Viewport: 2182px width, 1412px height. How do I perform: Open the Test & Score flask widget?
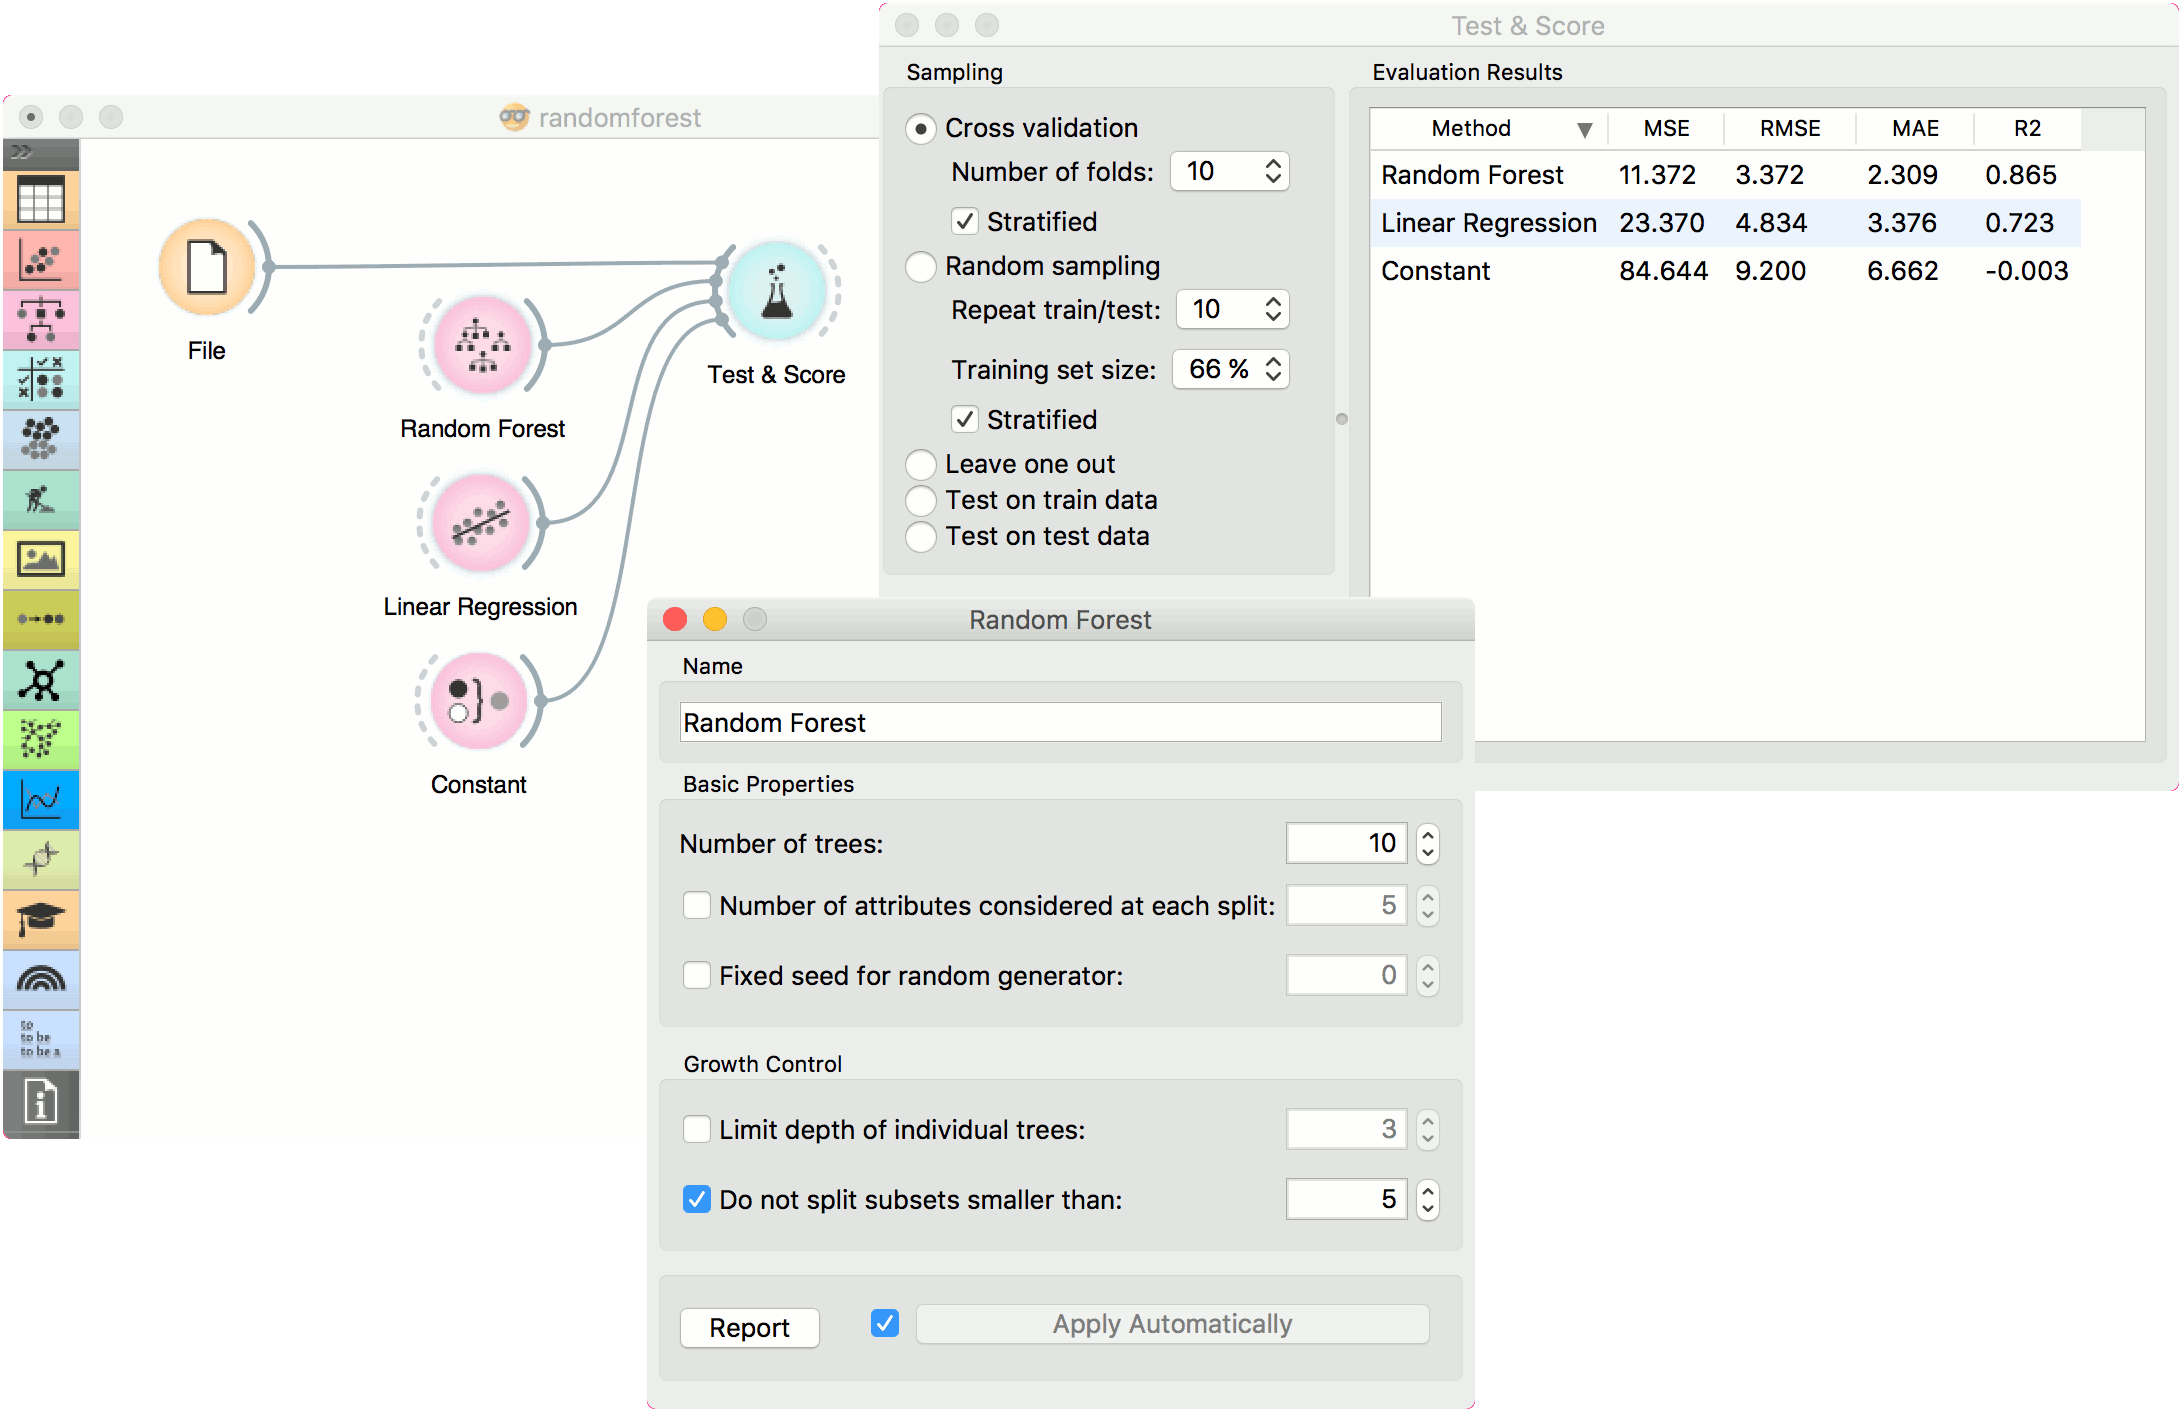point(777,291)
